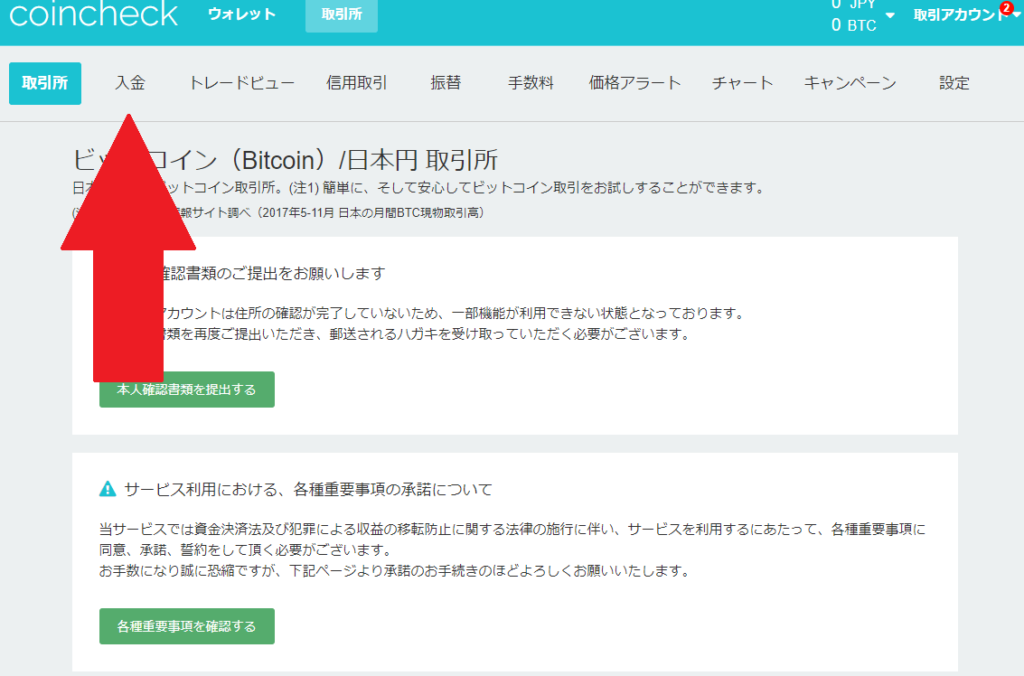This screenshot has height=676, width=1024.
Task: Click the サービス利用における、各種重要事項の承諾について heading
Action: [308, 489]
